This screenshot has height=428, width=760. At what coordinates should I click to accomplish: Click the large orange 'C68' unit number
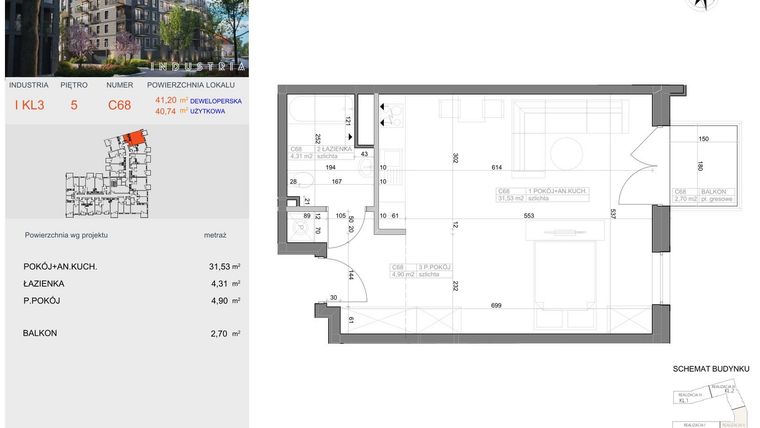119,105
